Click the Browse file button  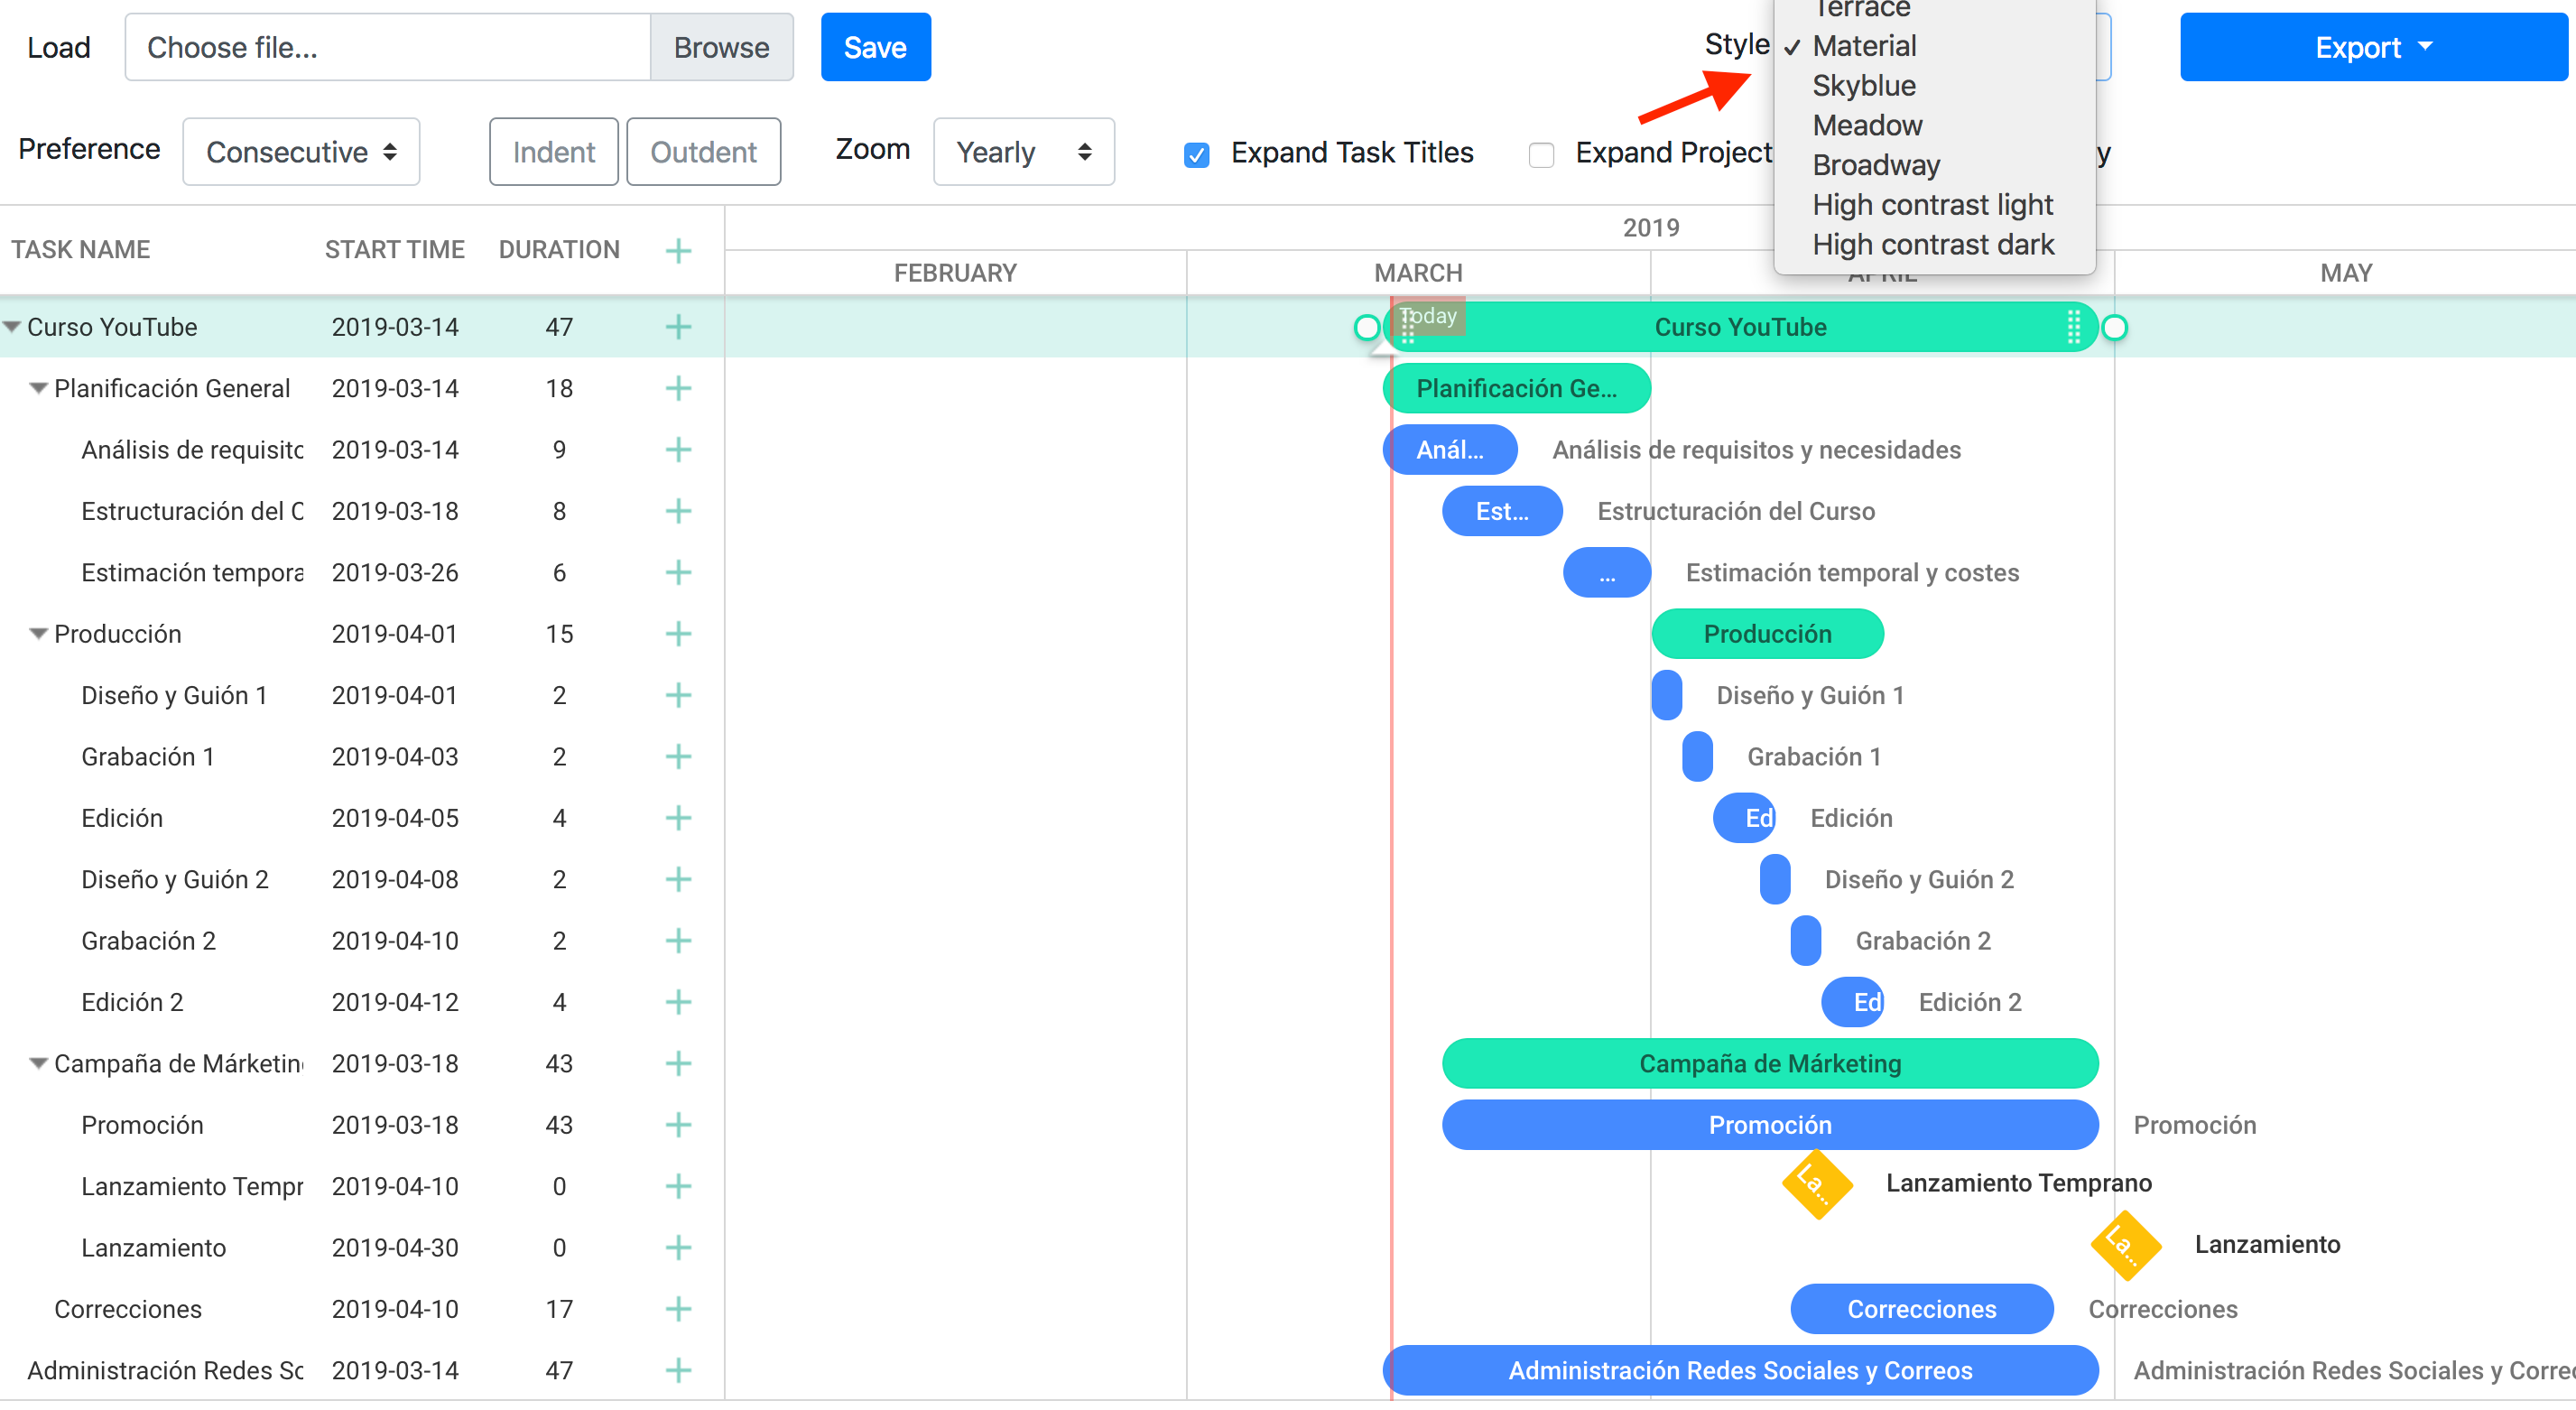click(x=720, y=47)
